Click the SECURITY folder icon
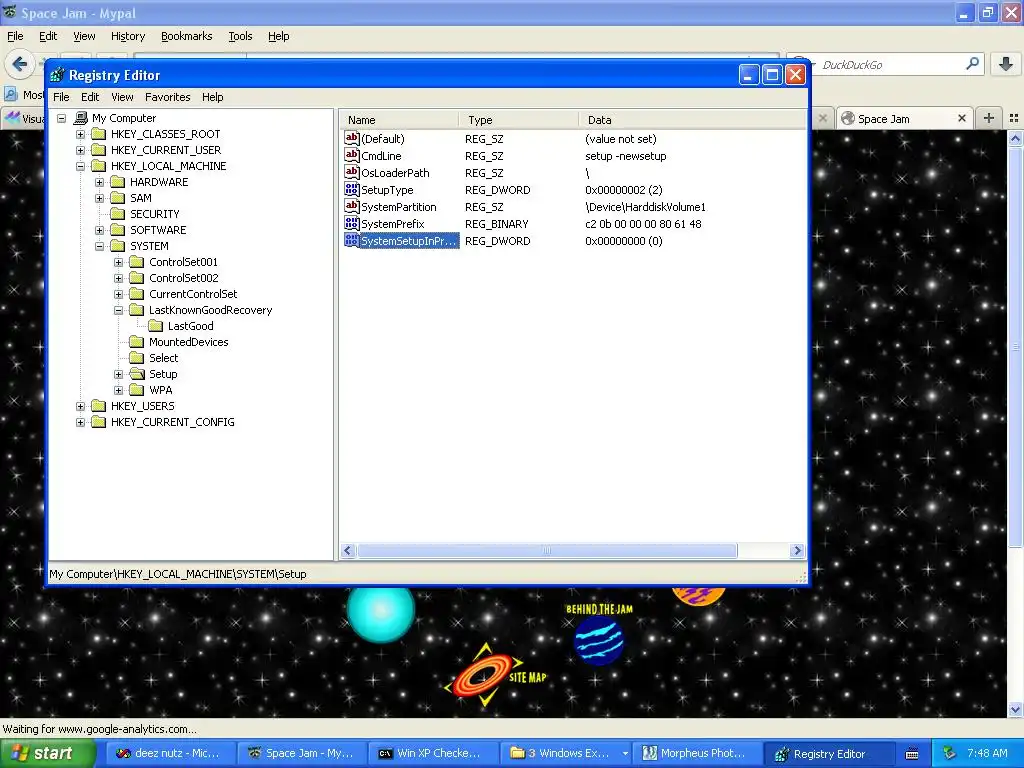Viewport: 1024px width, 768px height. pyautogui.click(x=118, y=214)
